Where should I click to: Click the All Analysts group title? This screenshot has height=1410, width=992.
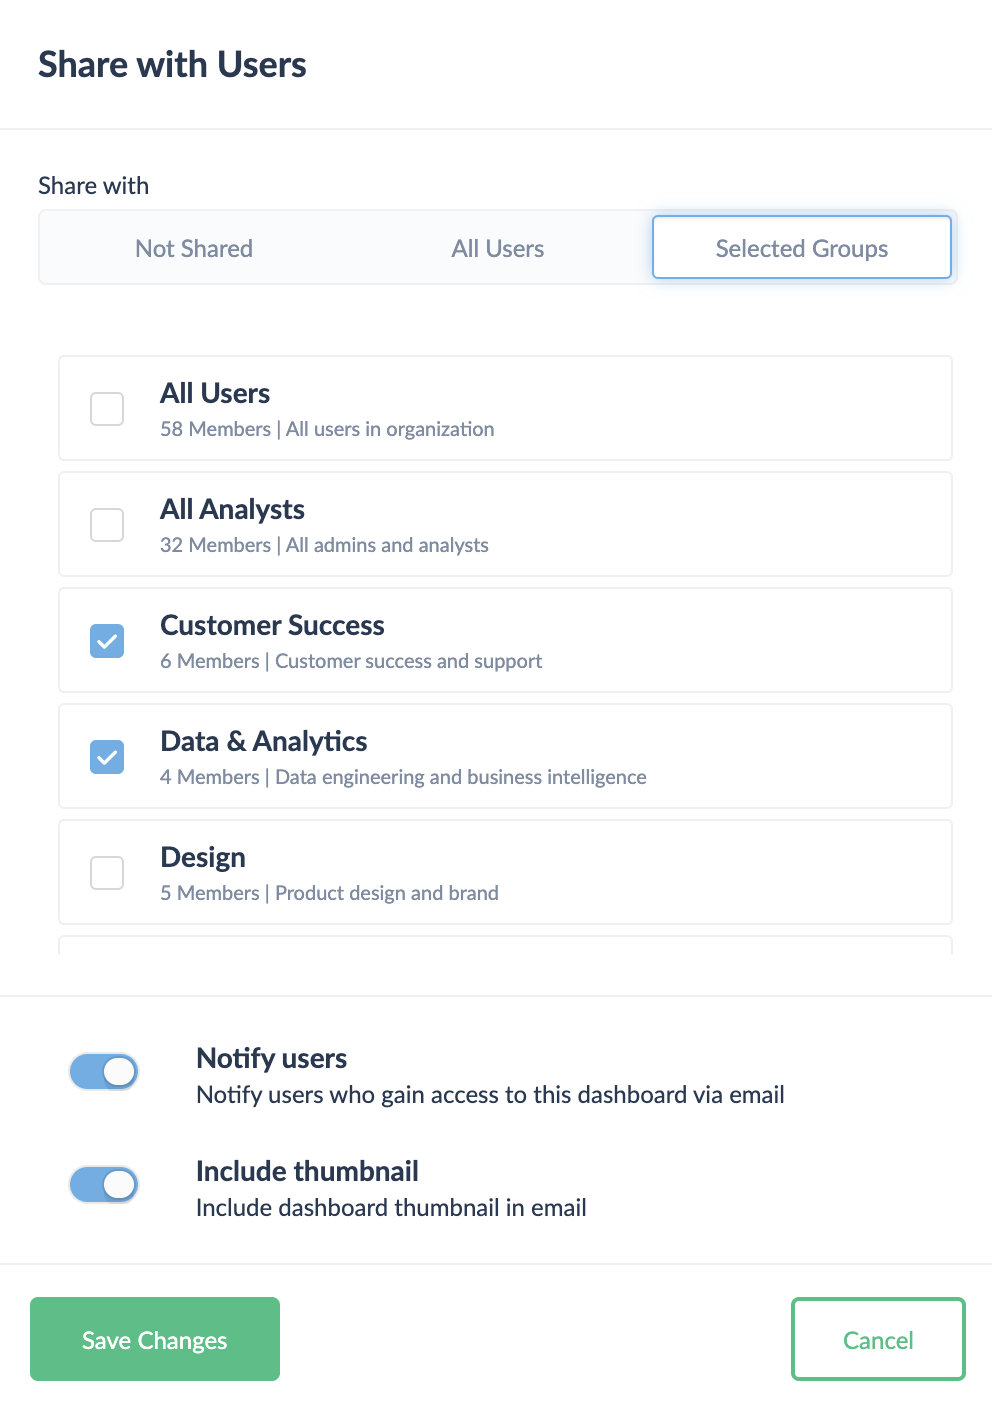click(232, 509)
